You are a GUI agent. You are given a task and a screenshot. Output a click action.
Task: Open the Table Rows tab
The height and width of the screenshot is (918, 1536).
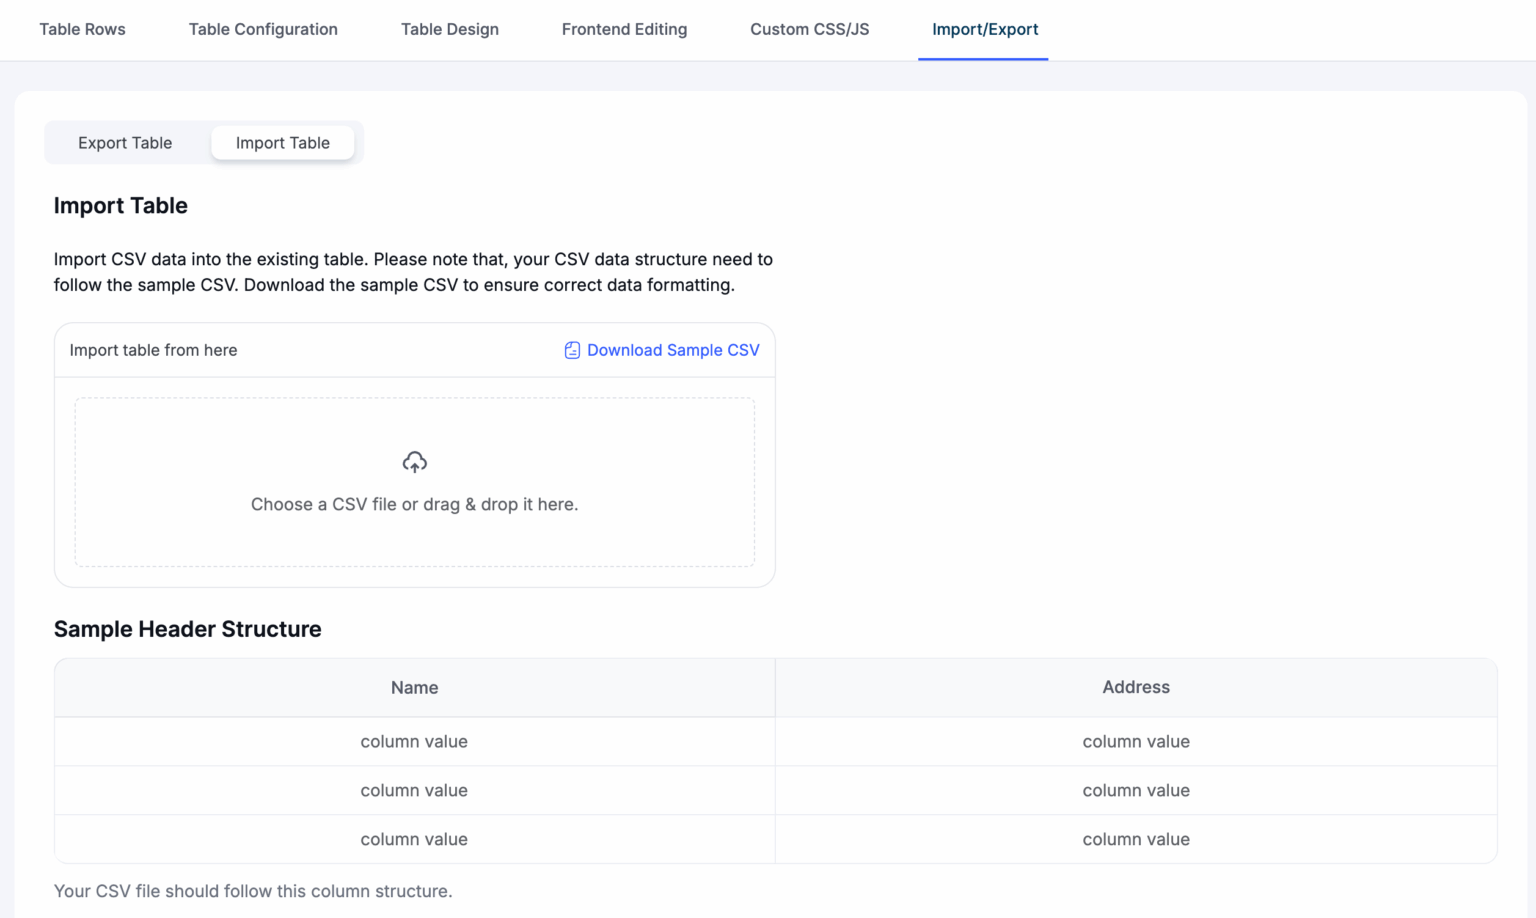82,29
